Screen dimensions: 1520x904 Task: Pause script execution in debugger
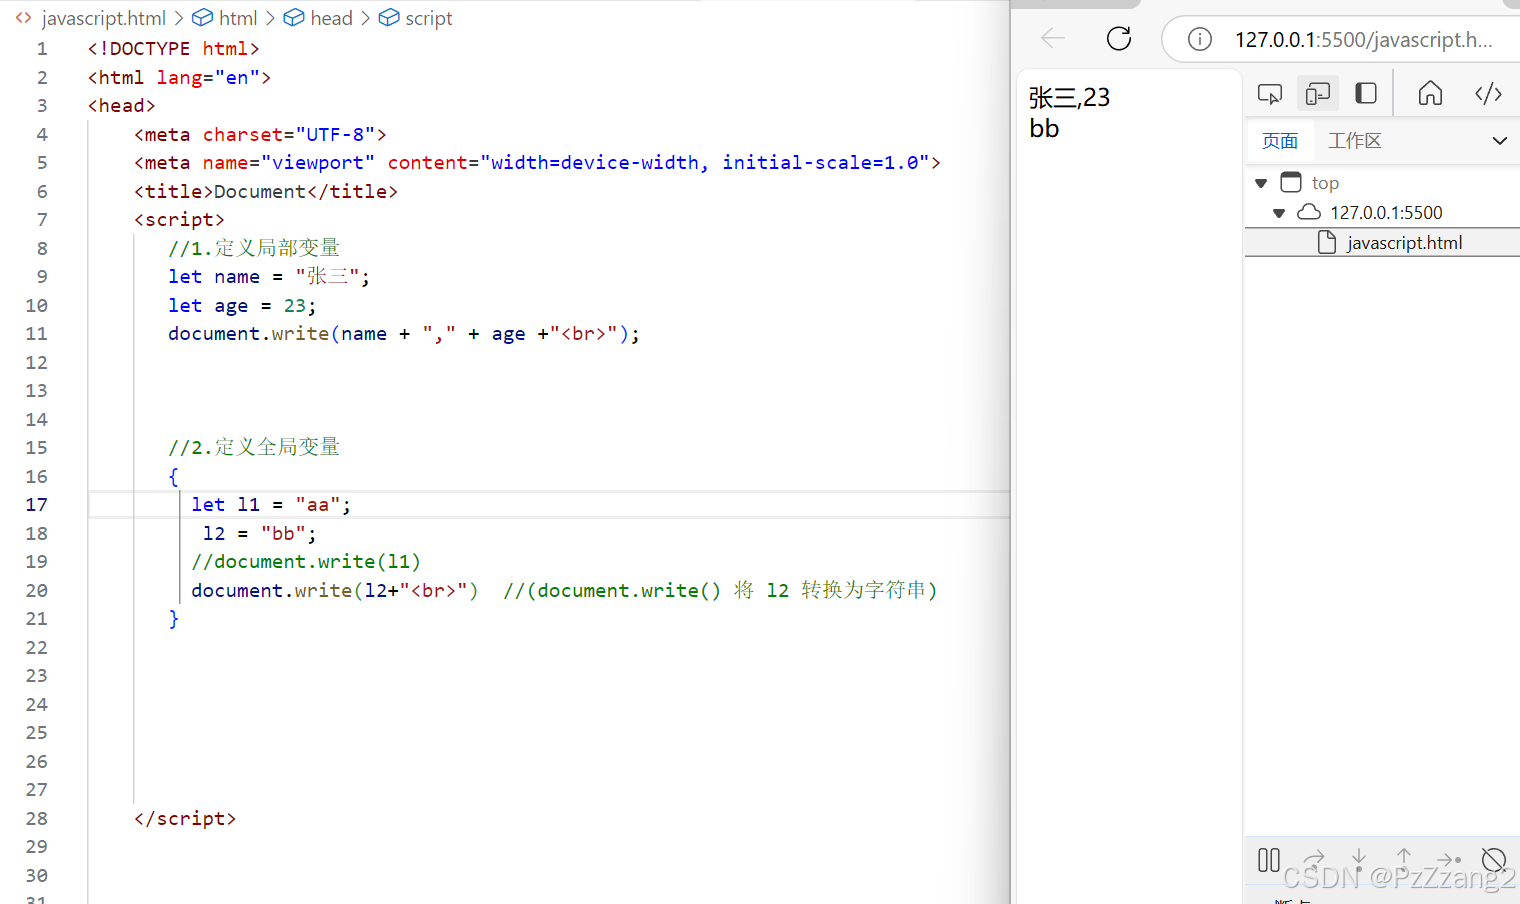click(x=1269, y=860)
